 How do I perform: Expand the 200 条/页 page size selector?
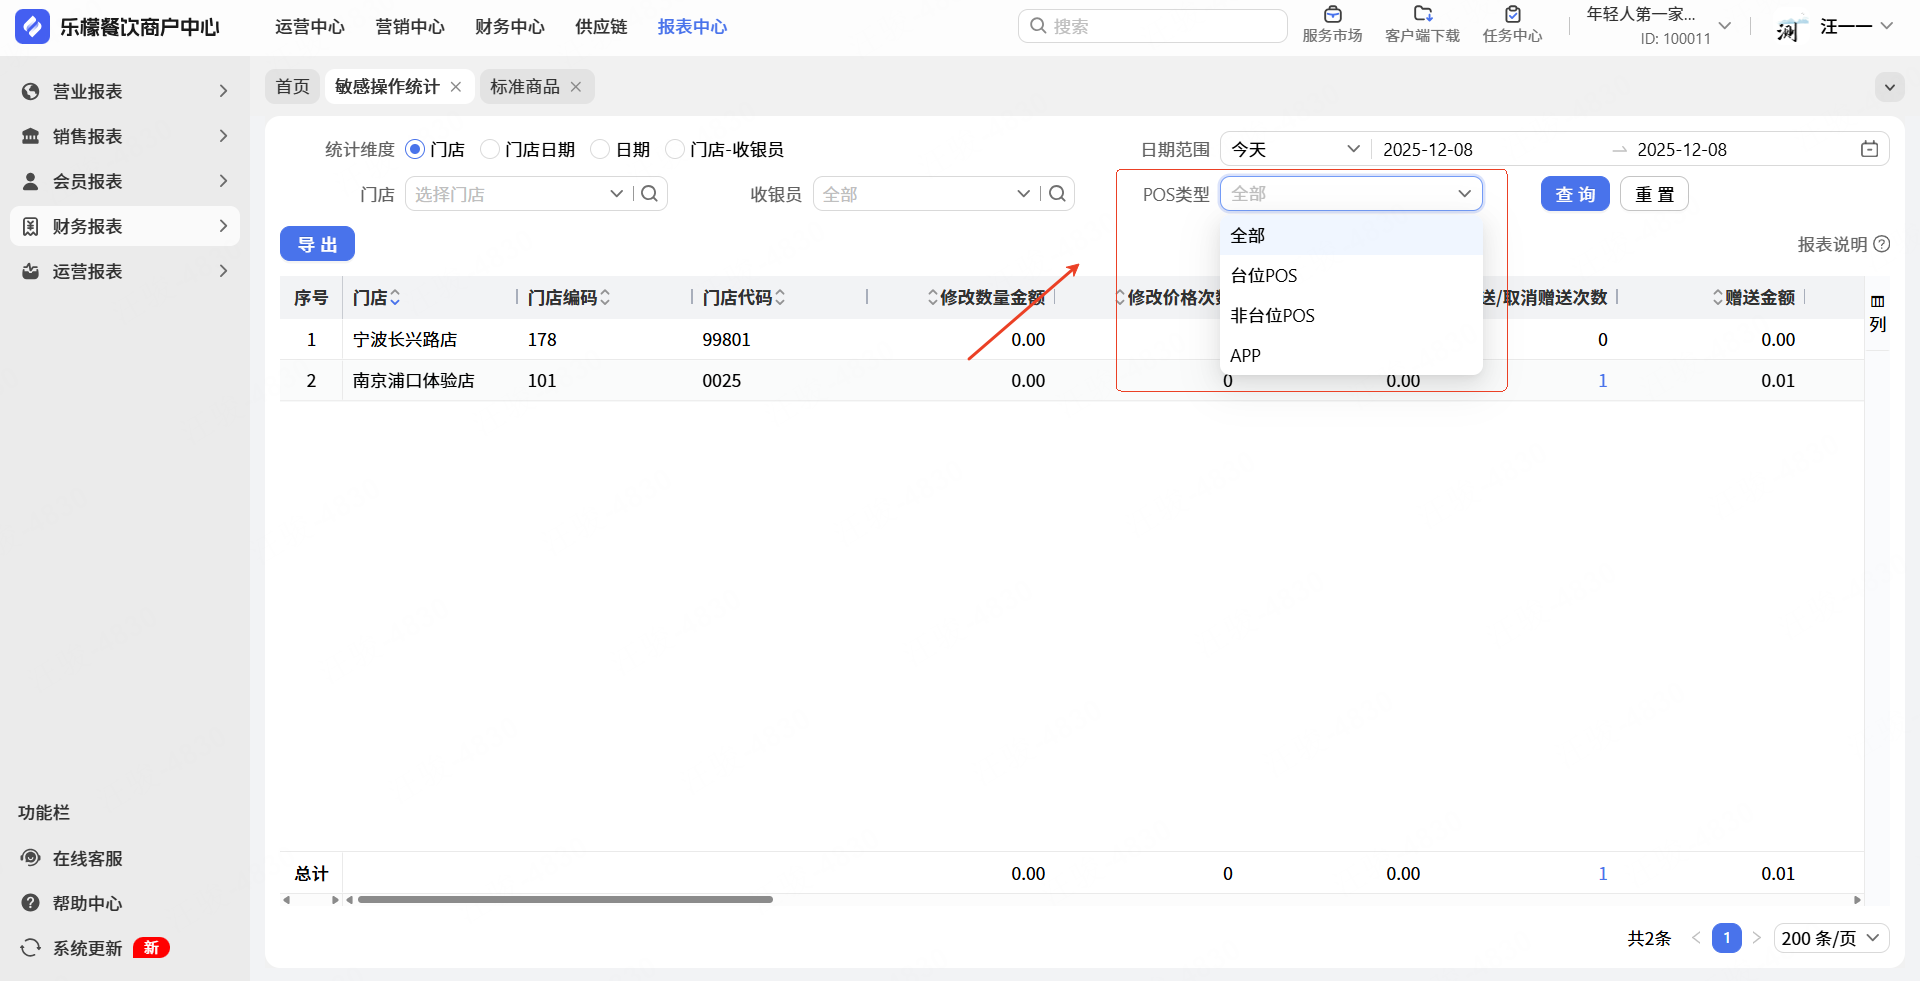click(x=1831, y=938)
